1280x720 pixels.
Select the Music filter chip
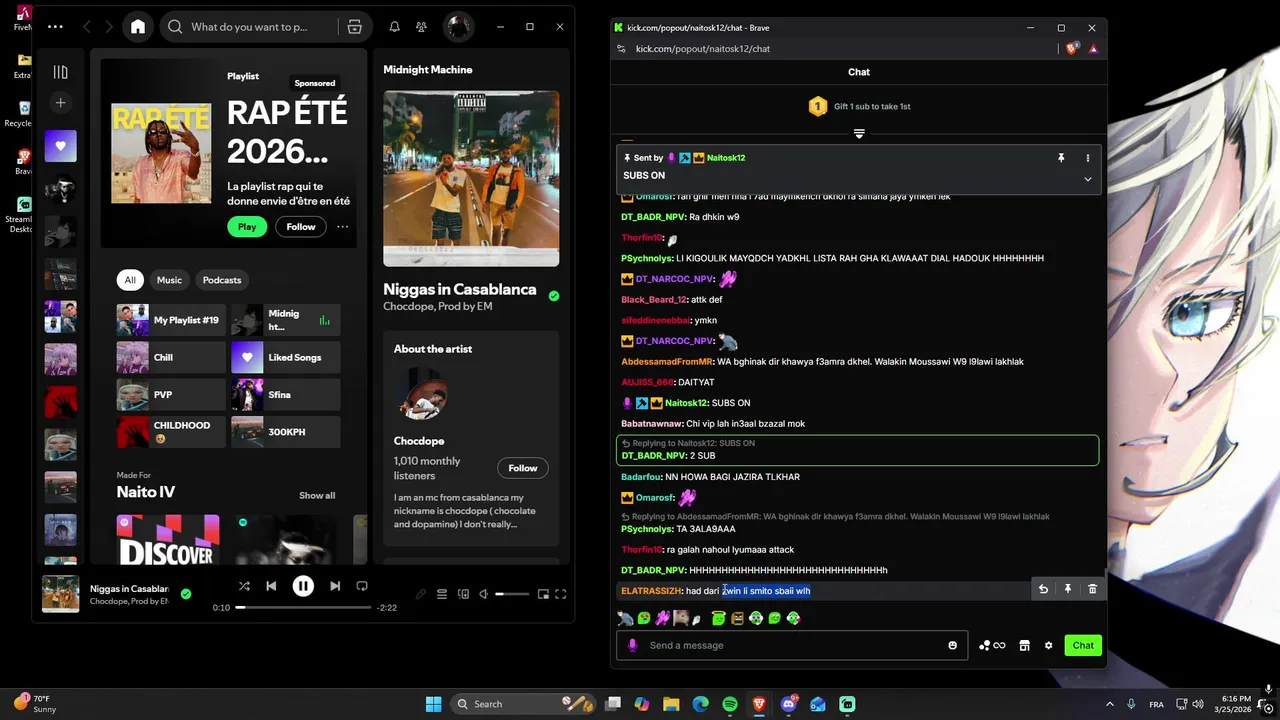pos(169,280)
